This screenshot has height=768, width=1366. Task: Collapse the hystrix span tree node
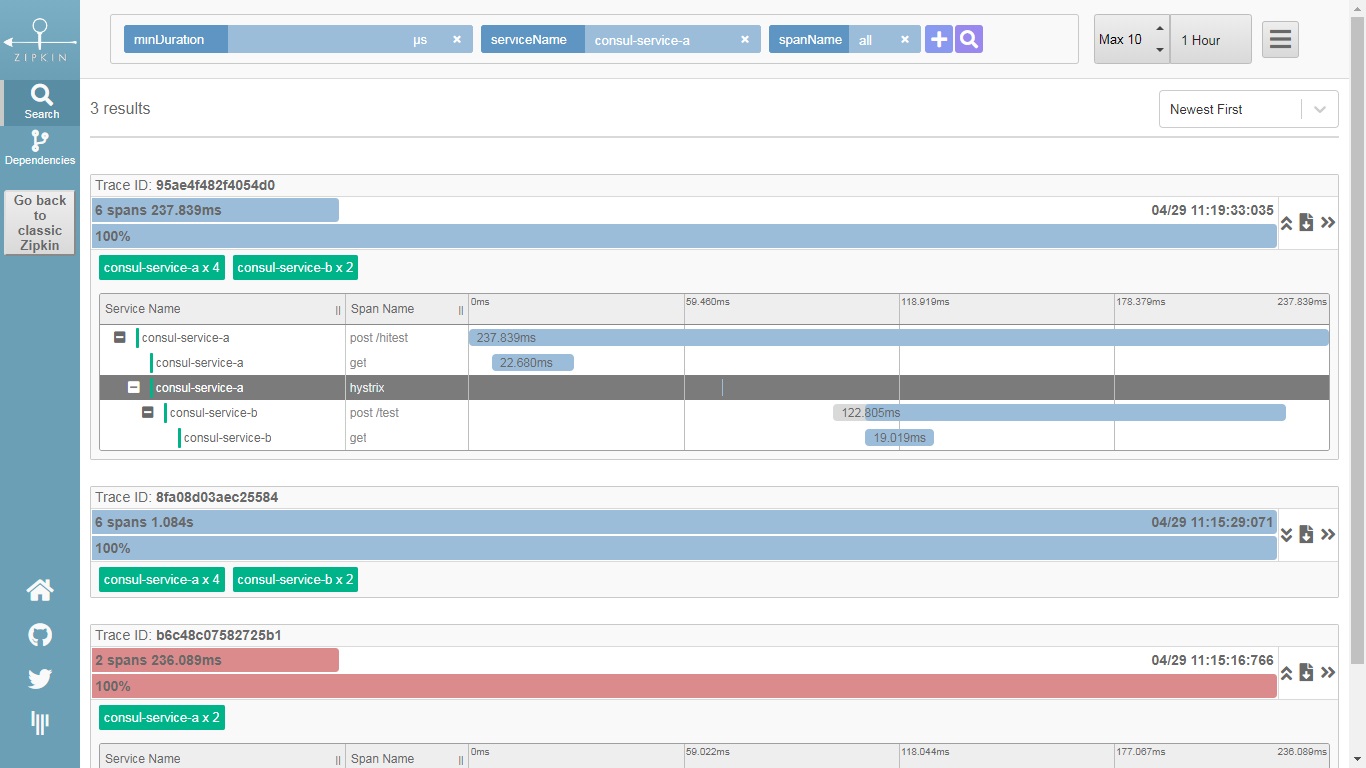pyautogui.click(x=134, y=388)
